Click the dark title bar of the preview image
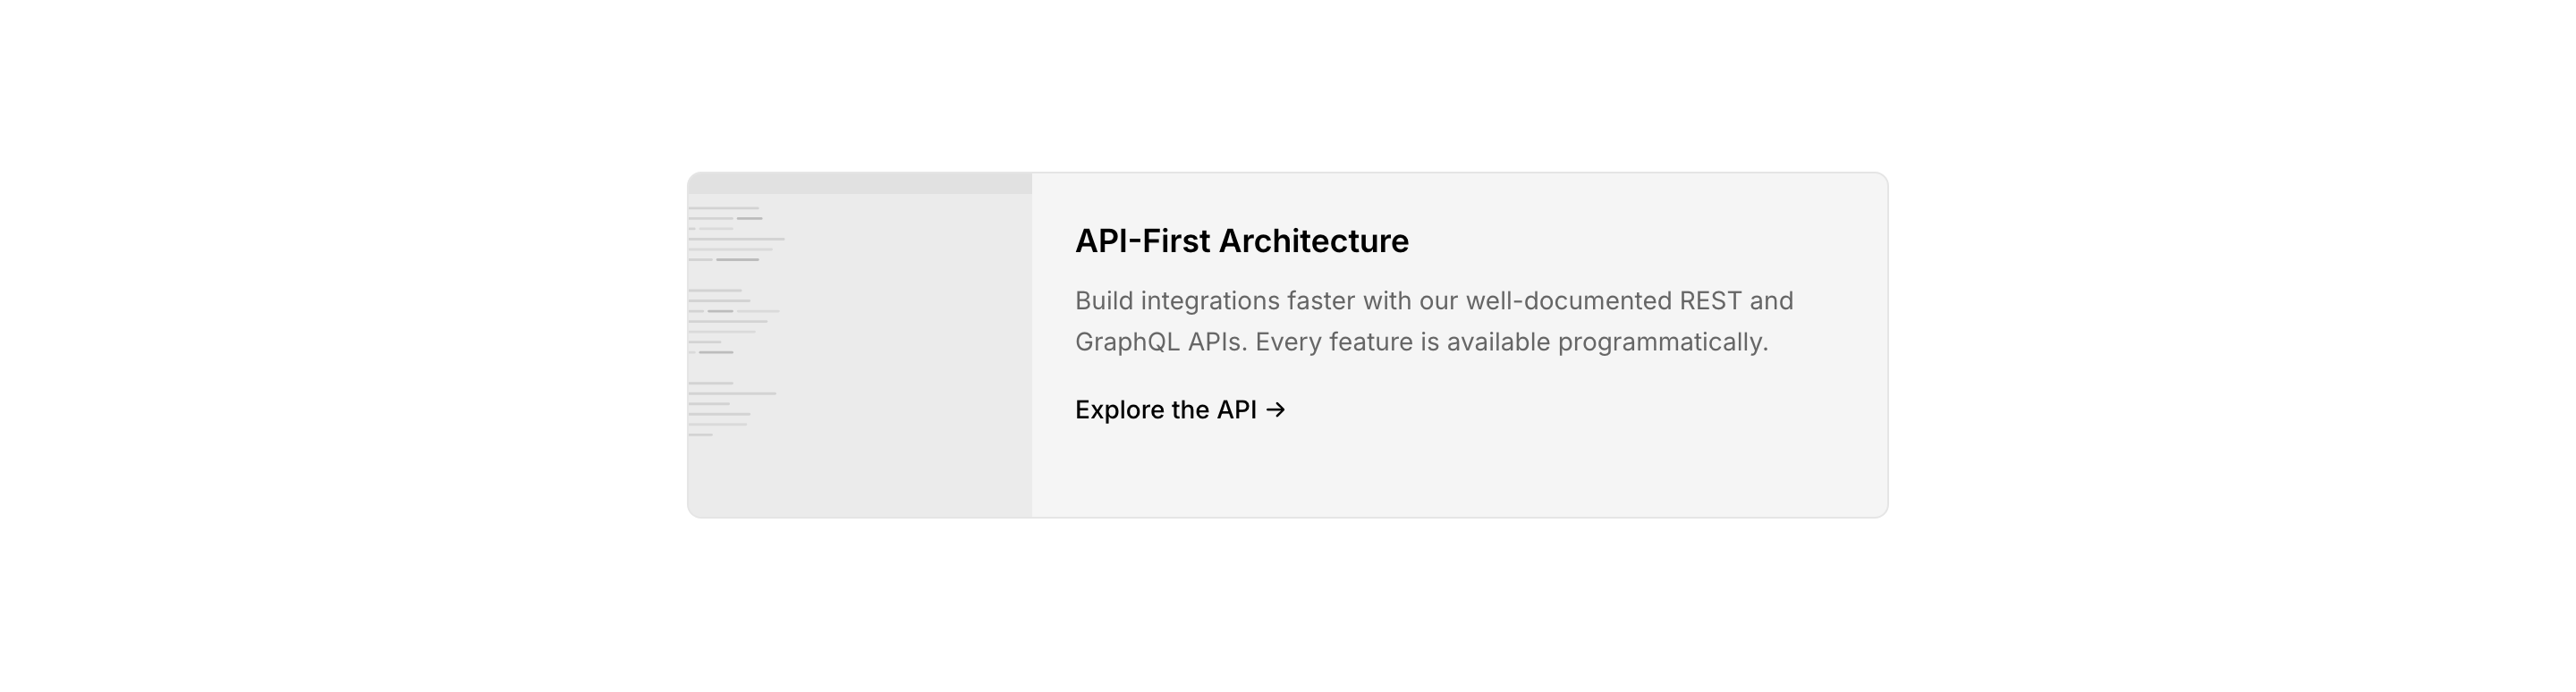 pos(860,183)
